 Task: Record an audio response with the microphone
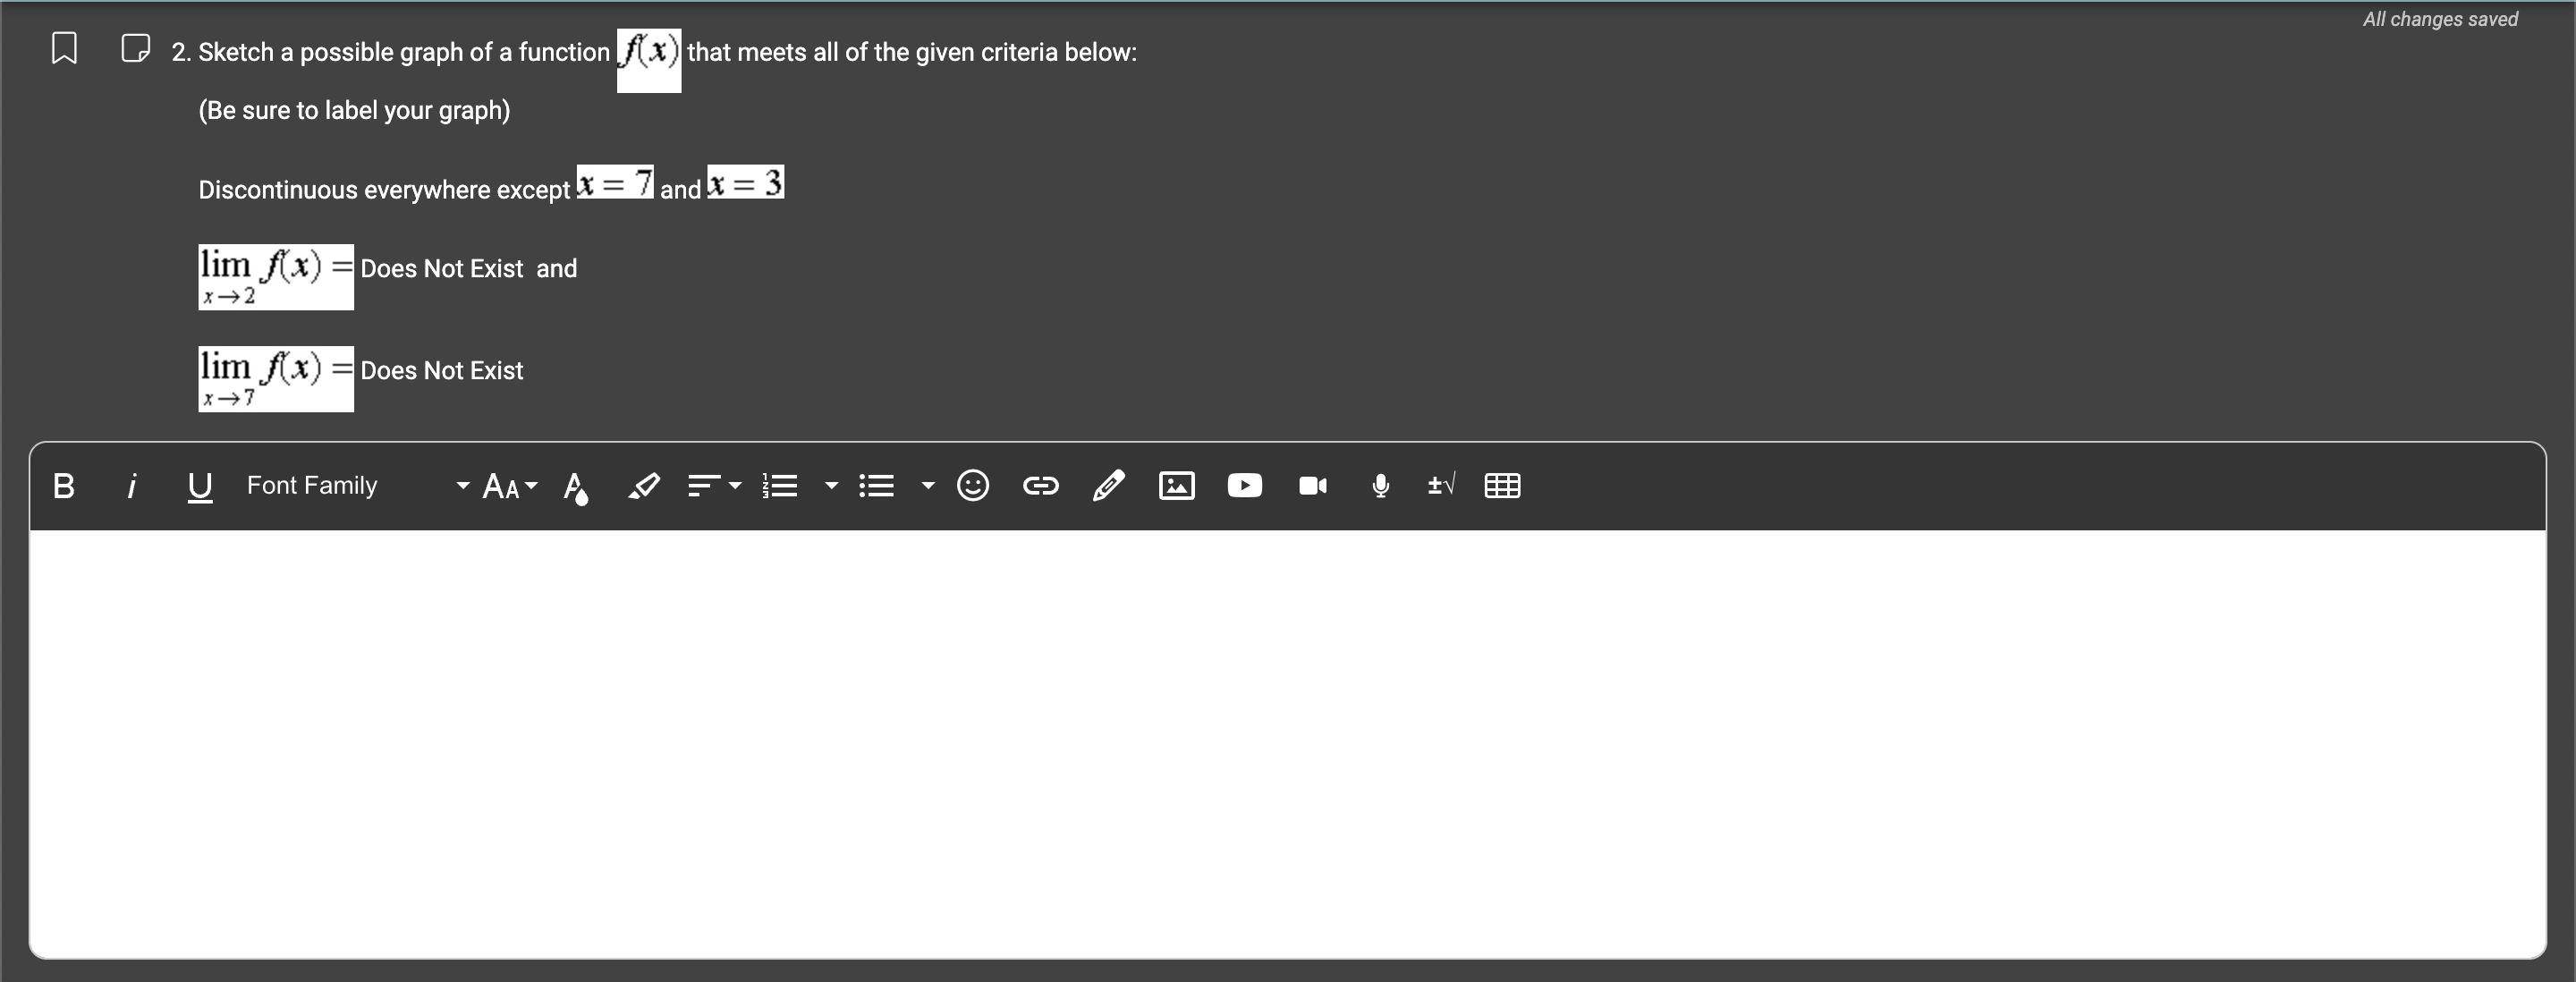pyautogui.click(x=1379, y=486)
